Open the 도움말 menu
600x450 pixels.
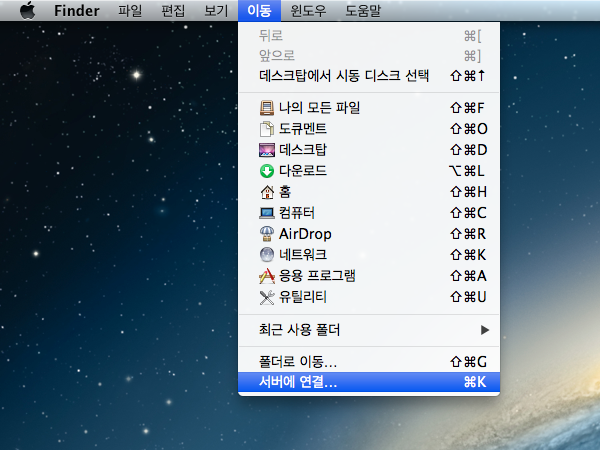click(x=363, y=11)
